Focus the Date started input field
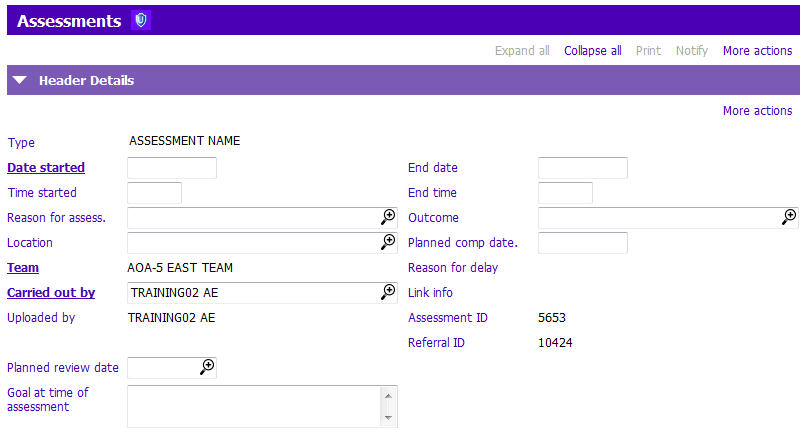Image resolution: width=805 pixels, height=433 pixels. pos(172,168)
